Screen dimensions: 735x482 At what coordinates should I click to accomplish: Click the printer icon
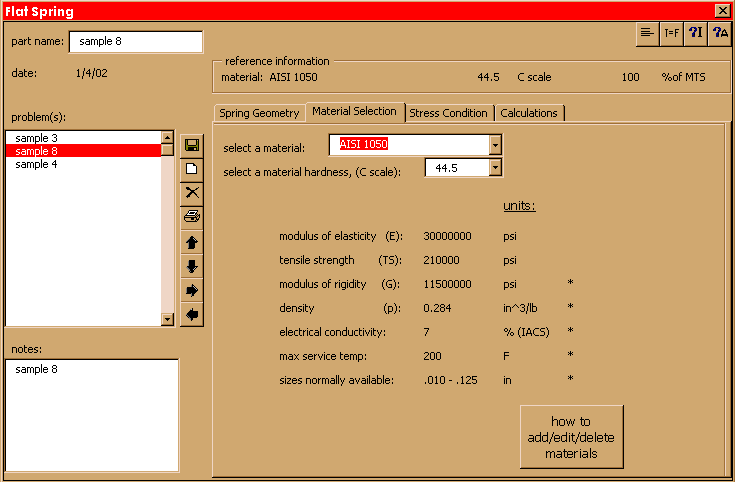click(x=192, y=216)
